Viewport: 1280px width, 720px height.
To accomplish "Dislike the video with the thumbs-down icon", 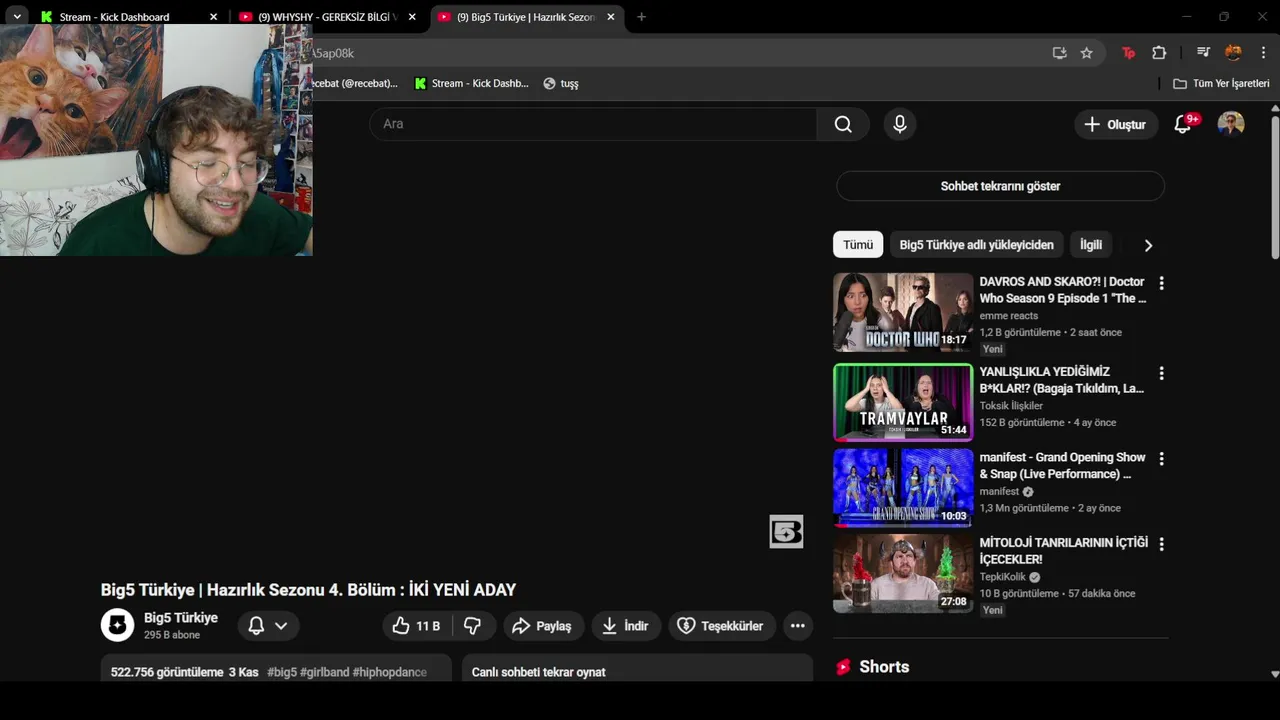I will pos(473,626).
